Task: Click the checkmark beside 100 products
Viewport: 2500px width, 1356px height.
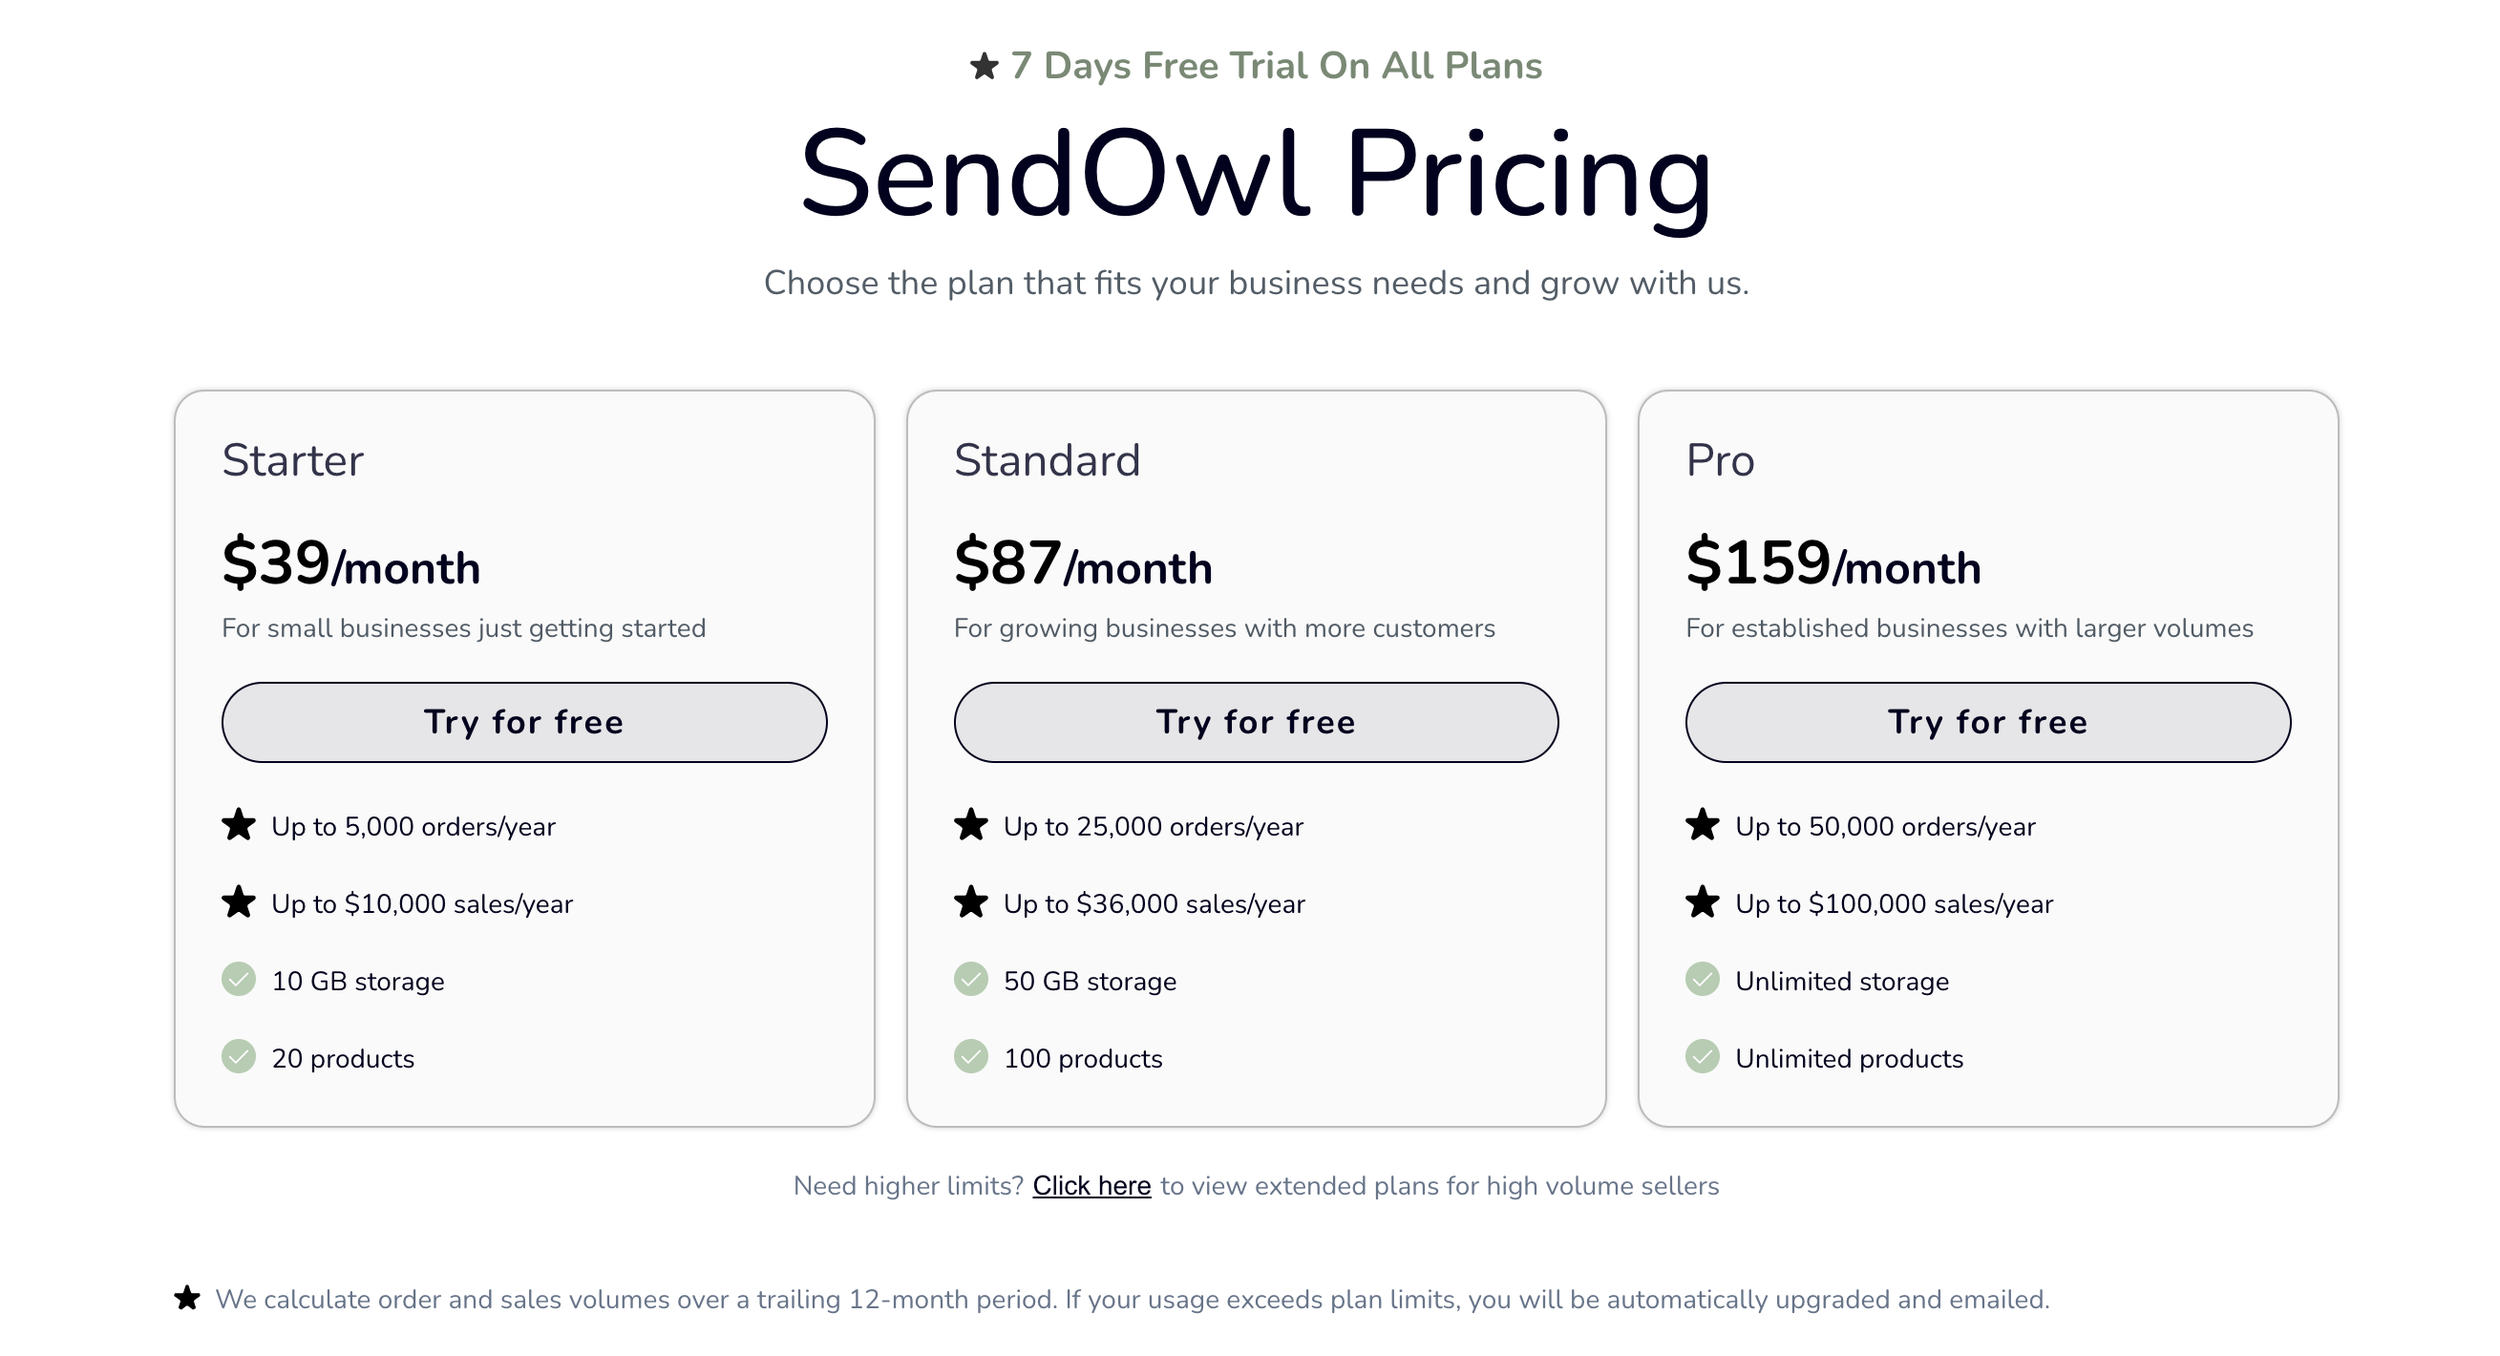Action: tap(970, 1056)
